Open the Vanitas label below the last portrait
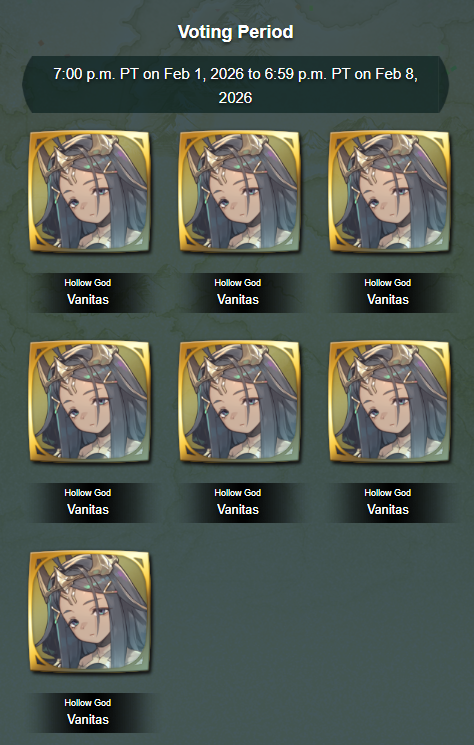 pos(88,719)
